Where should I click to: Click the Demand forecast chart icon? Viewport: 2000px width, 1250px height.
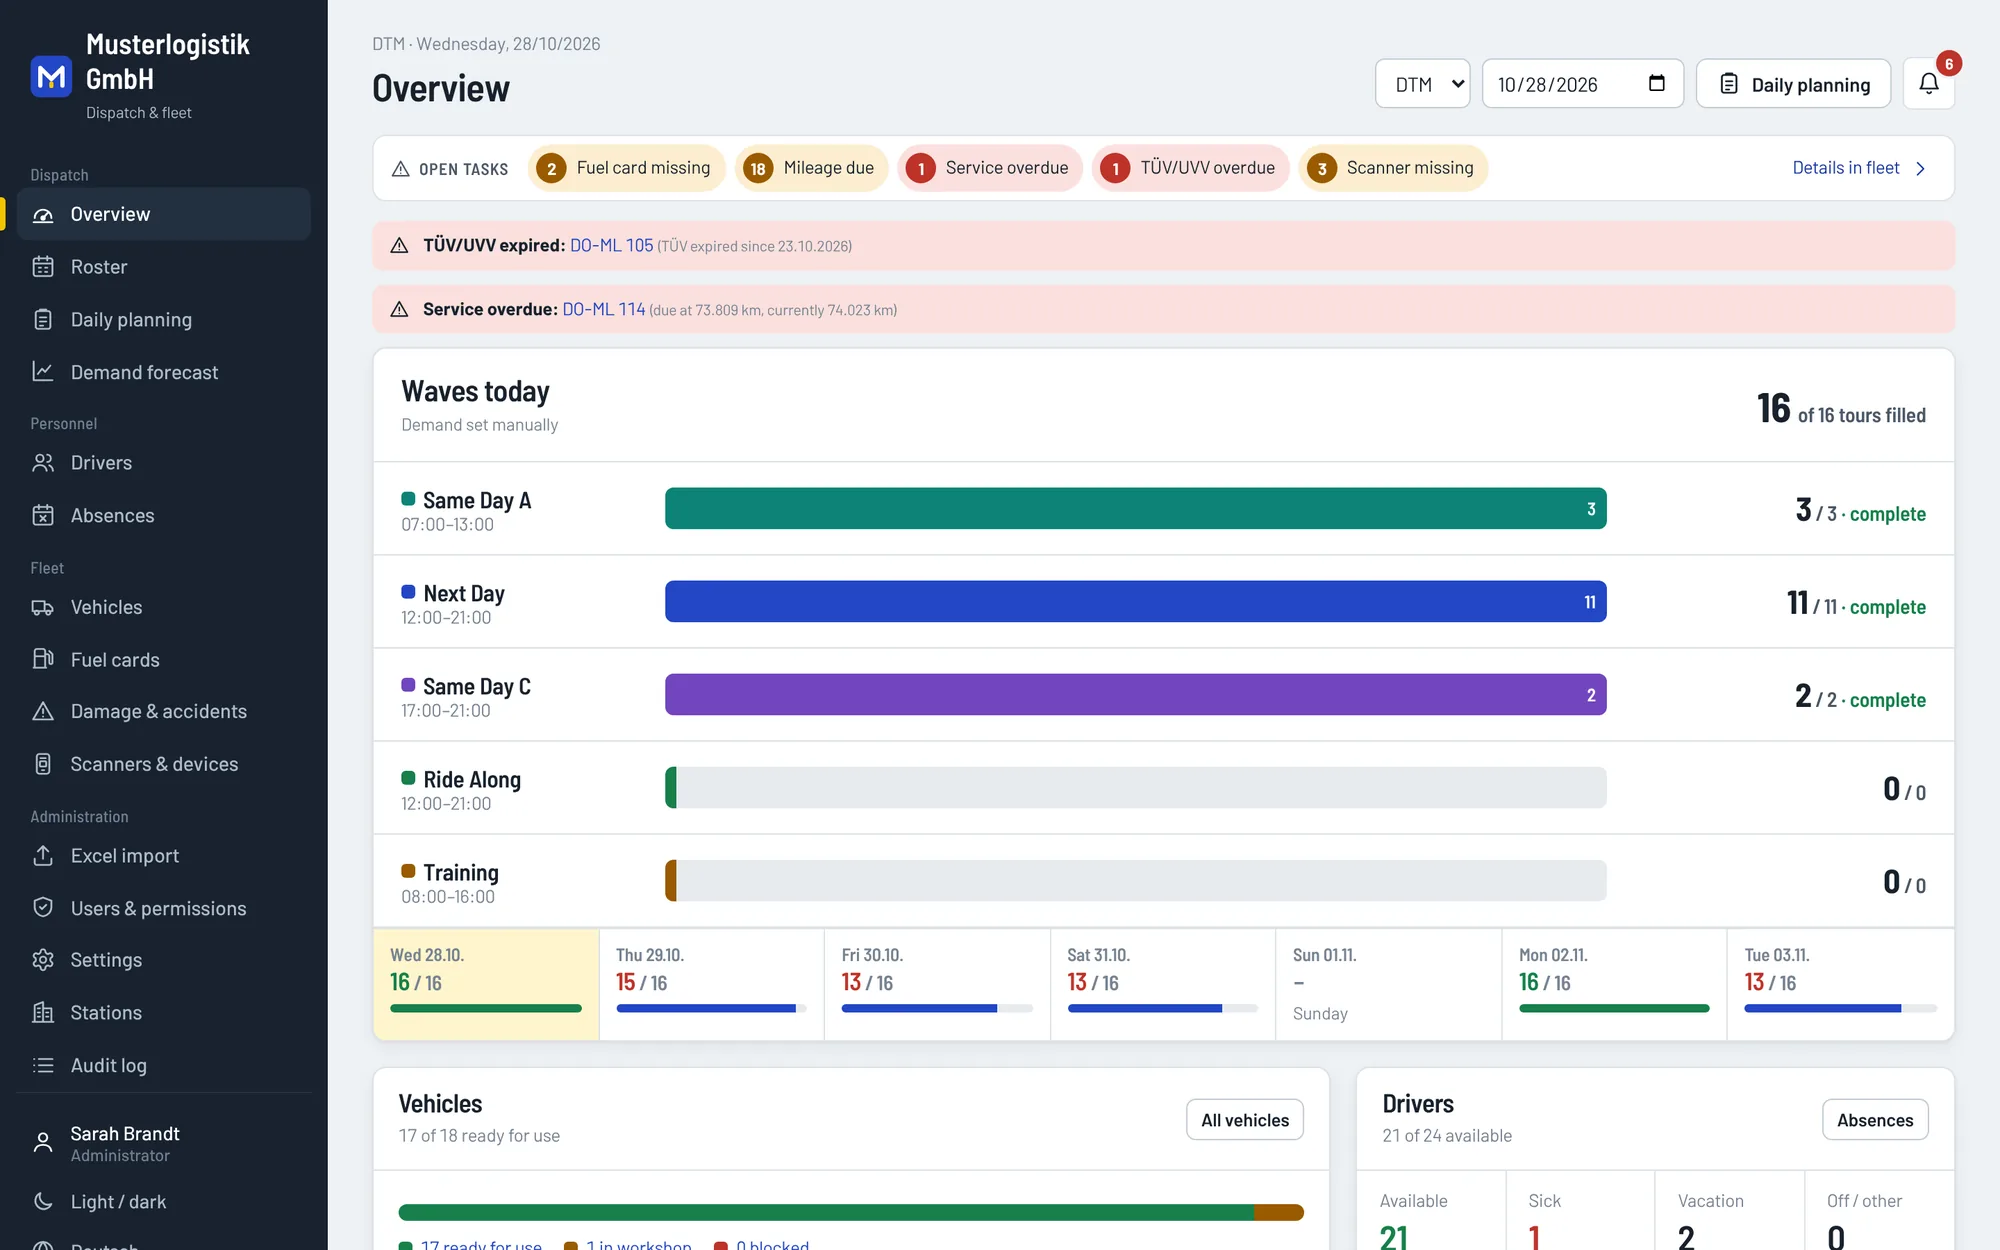pos(43,372)
